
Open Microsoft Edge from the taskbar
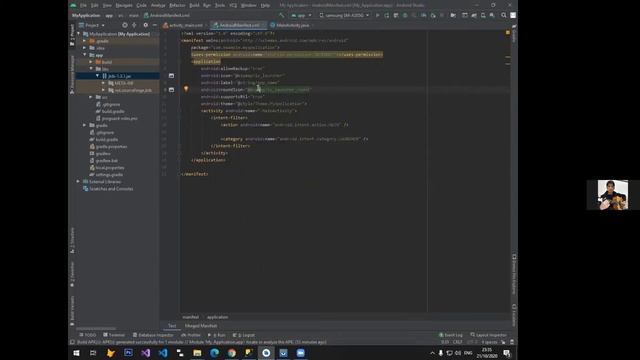214,353
